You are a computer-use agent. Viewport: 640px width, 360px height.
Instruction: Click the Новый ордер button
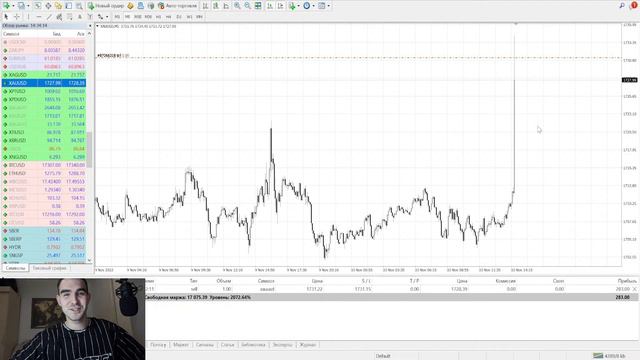click(x=106, y=6)
